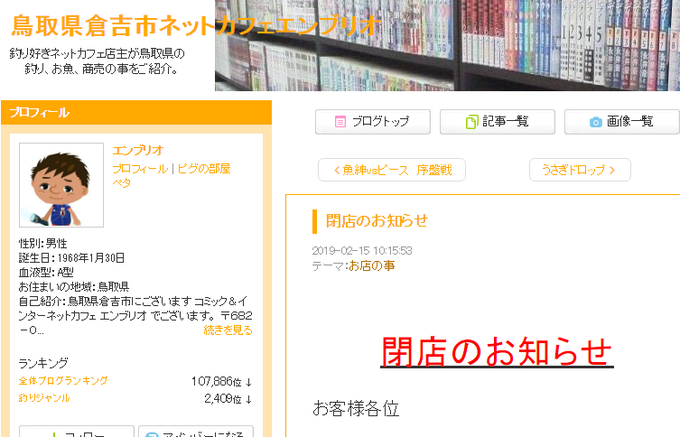Open the プロフィール link beside the avatar
This screenshot has width=680, height=437.
[140, 169]
